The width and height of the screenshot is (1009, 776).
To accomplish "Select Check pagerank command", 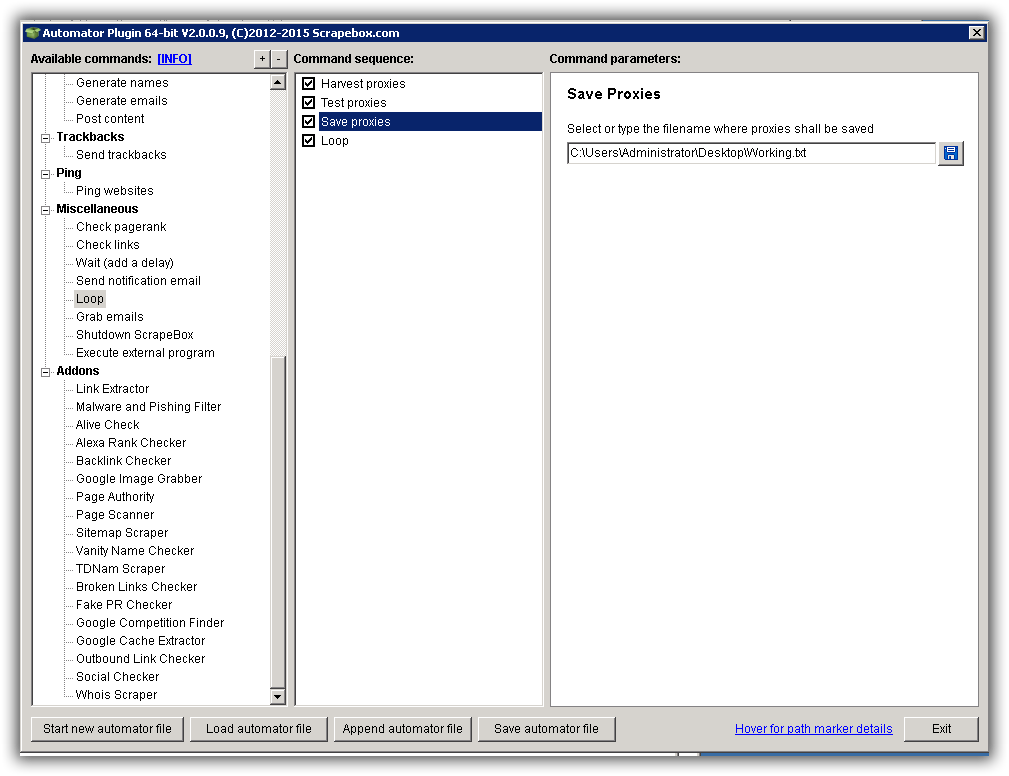I will (x=121, y=226).
